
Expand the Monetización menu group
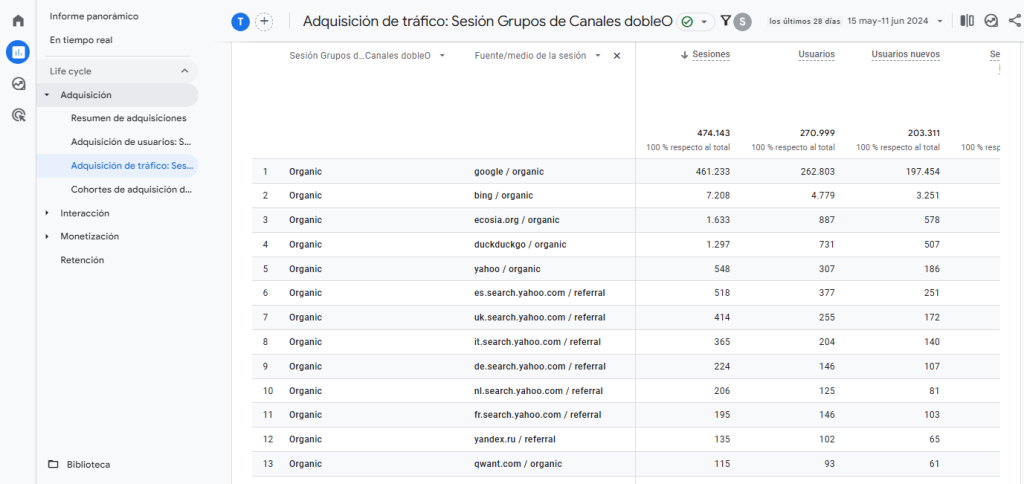[x=47, y=237]
